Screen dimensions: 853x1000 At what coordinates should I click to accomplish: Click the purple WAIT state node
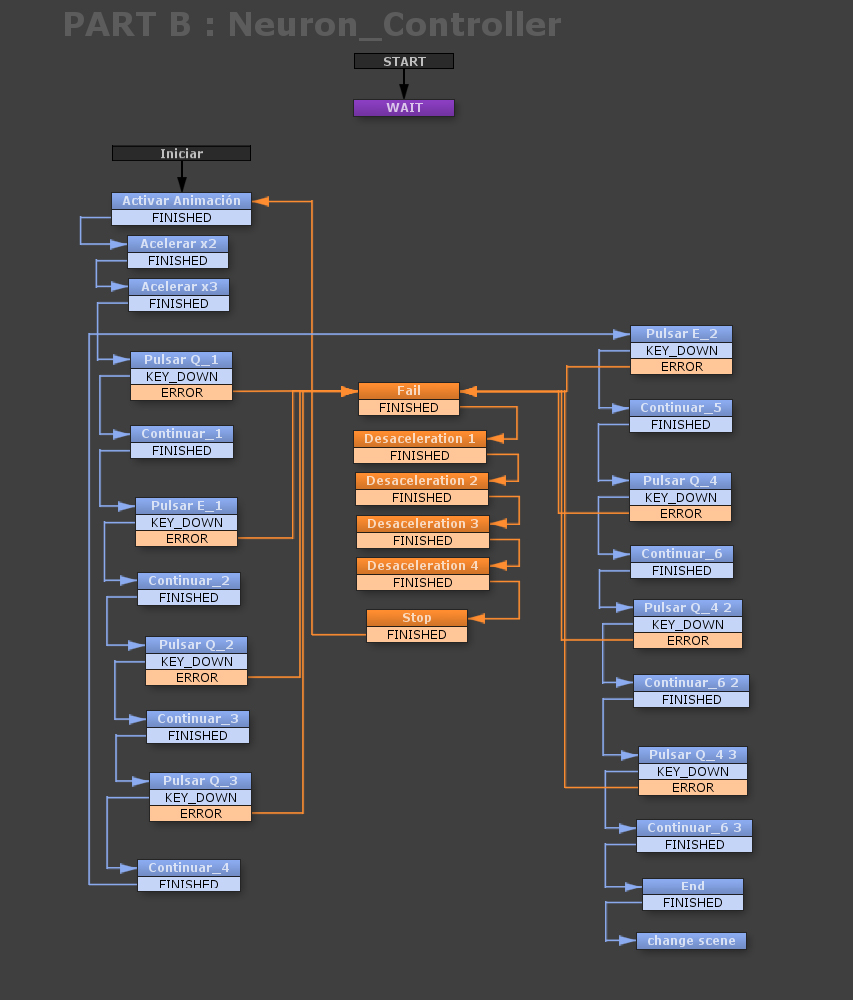(x=403, y=108)
